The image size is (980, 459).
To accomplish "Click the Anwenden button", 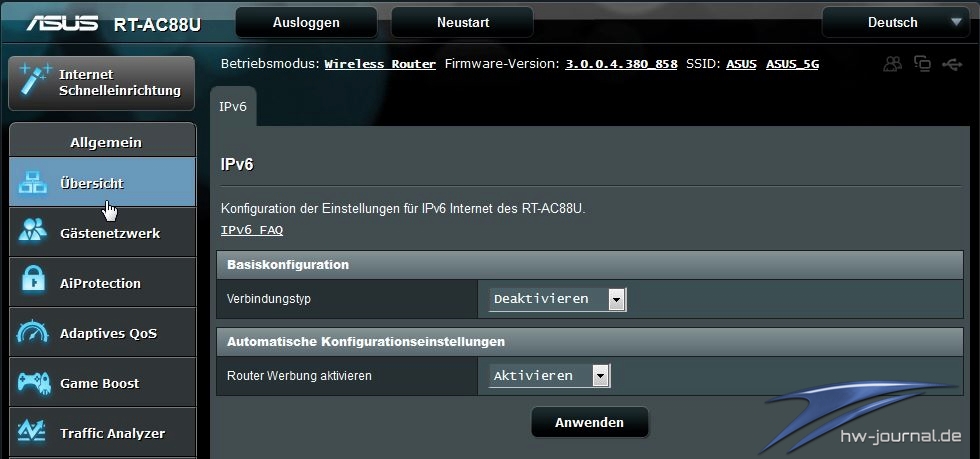I will click(x=589, y=423).
